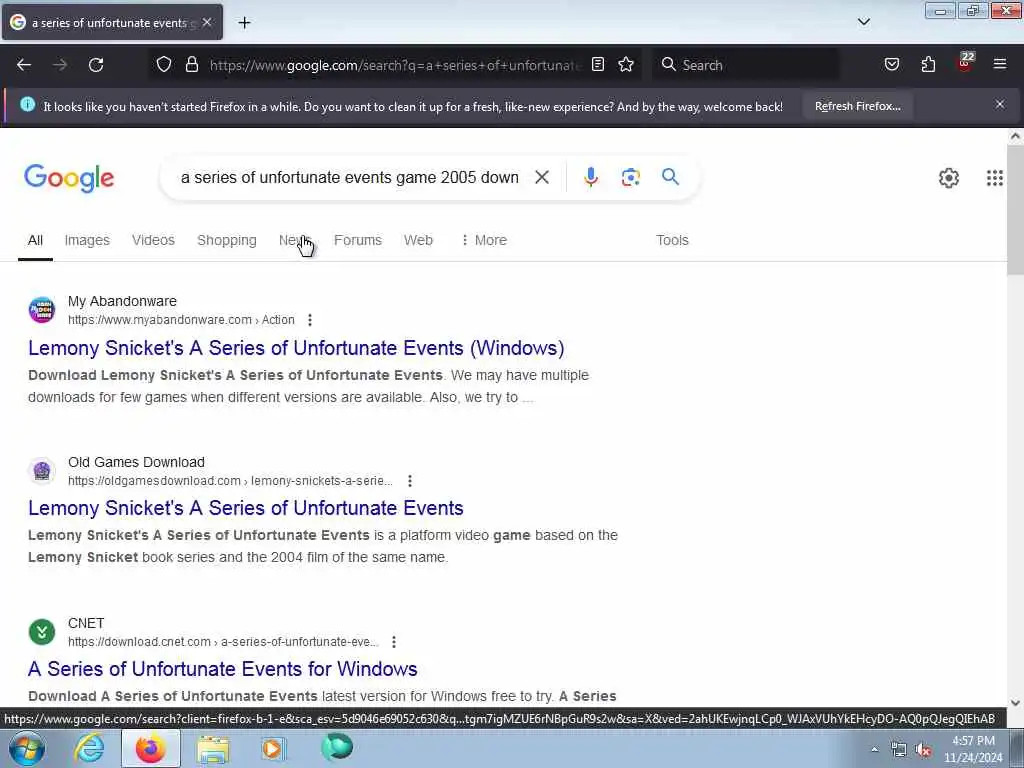Open the Firefox extensions puzzle icon

(x=928, y=64)
